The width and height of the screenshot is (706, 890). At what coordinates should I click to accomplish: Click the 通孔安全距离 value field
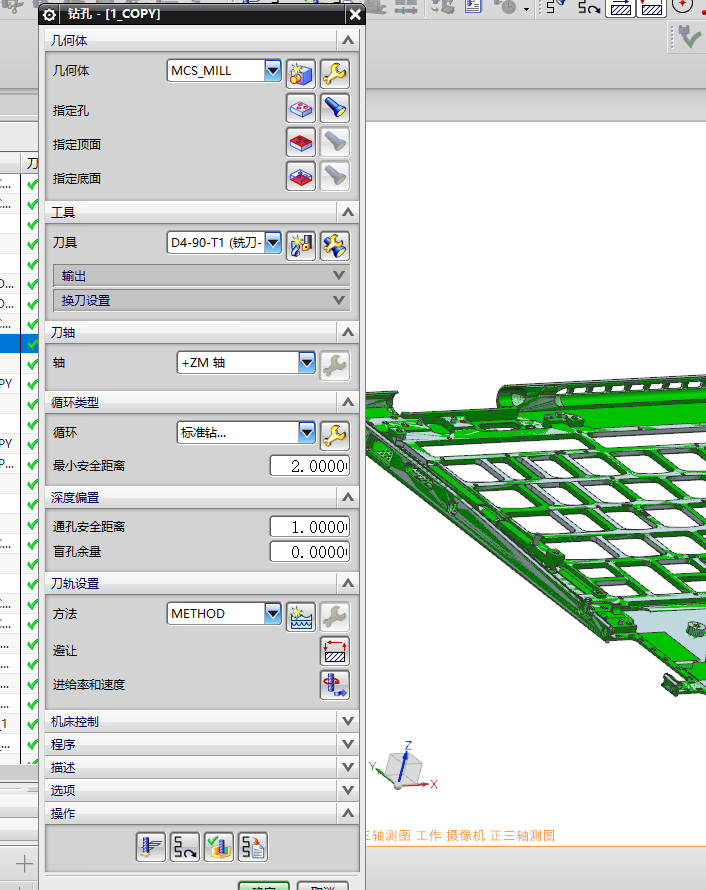tap(310, 527)
